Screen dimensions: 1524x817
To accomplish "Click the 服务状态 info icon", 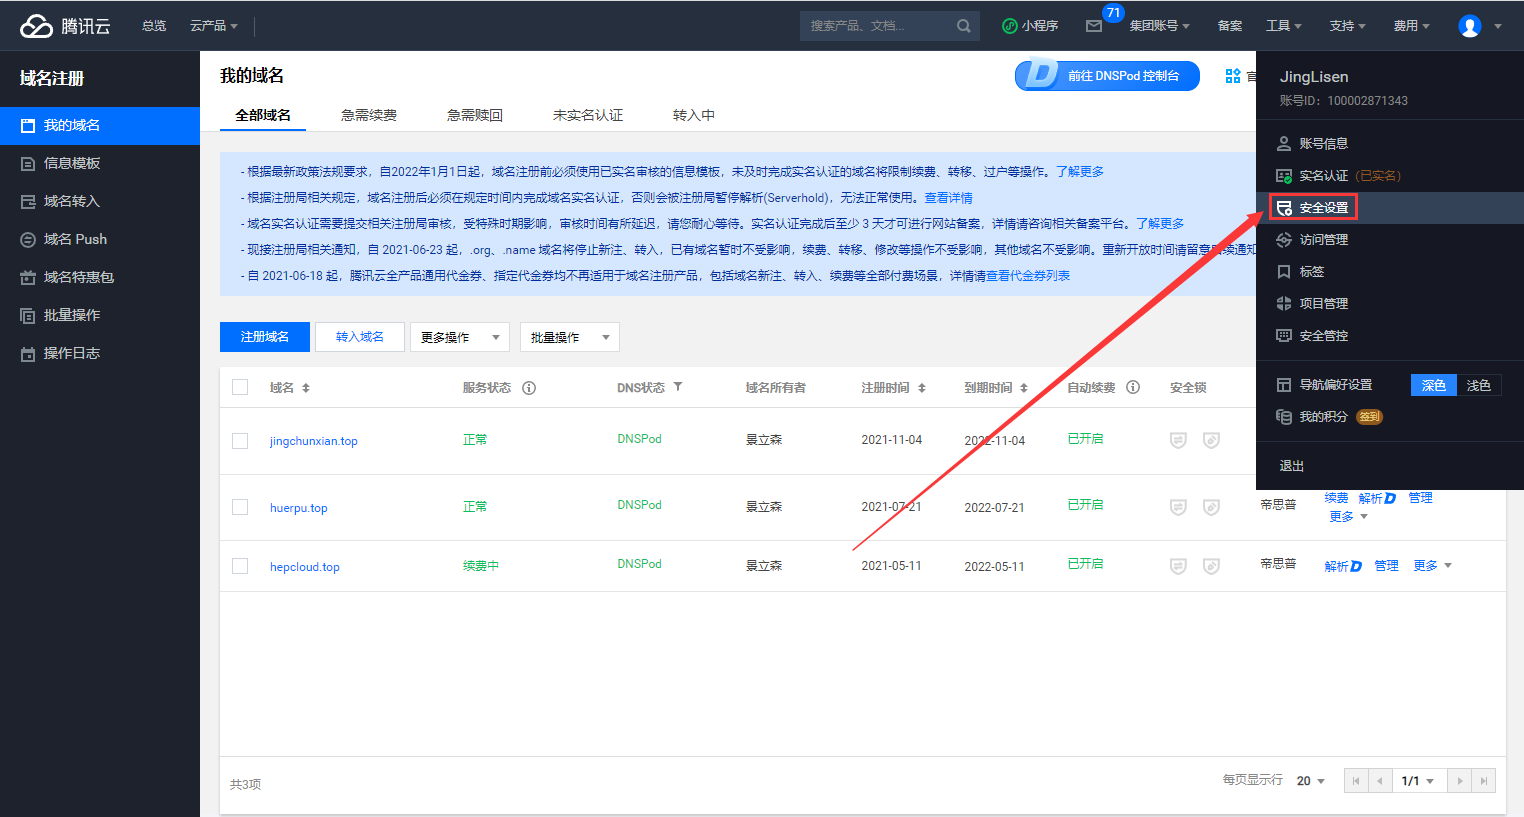I will click(x=529, y=388).
